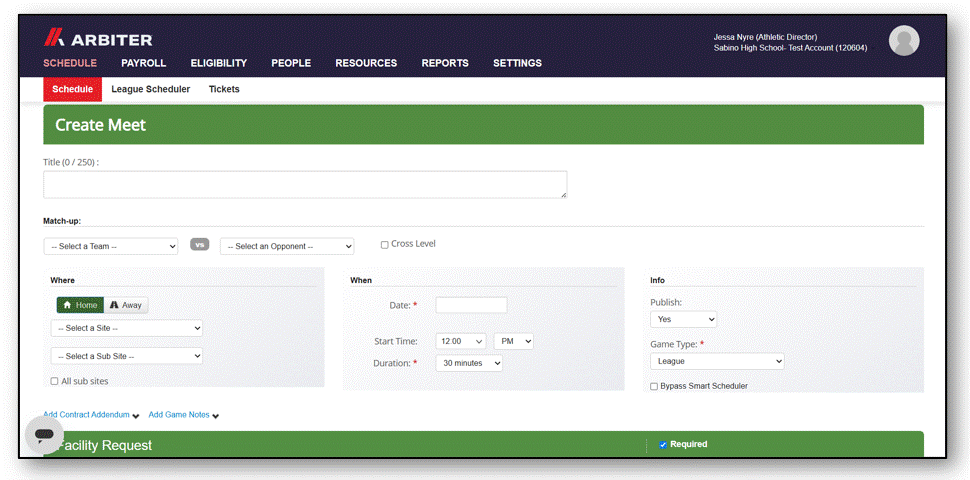Check All sub sites option

[x=54, y=382]
